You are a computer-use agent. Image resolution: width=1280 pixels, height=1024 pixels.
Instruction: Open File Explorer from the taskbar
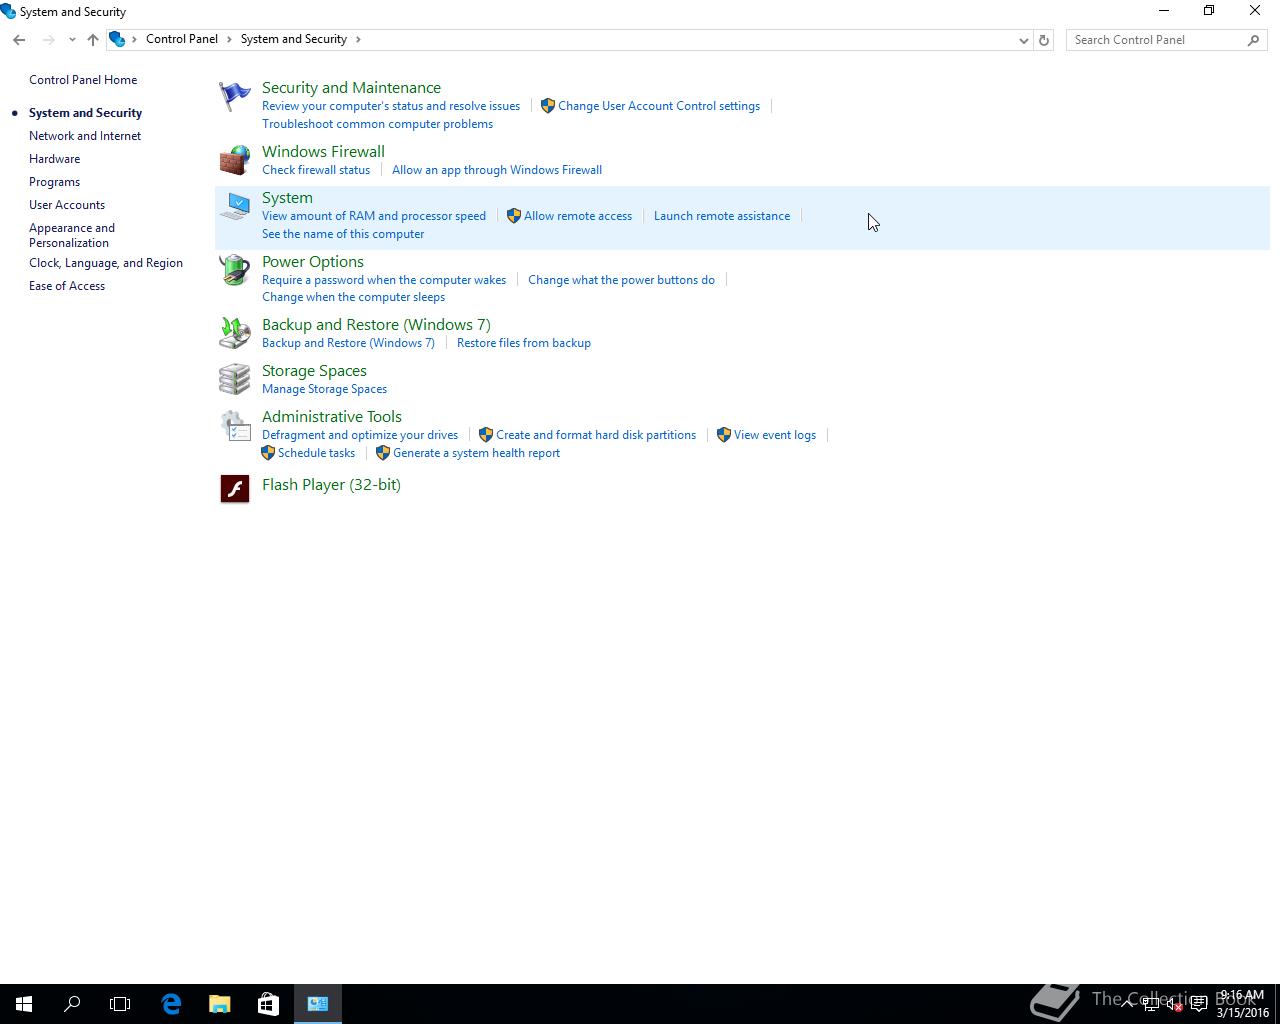pyautogui.click(x=219, y=1004)
